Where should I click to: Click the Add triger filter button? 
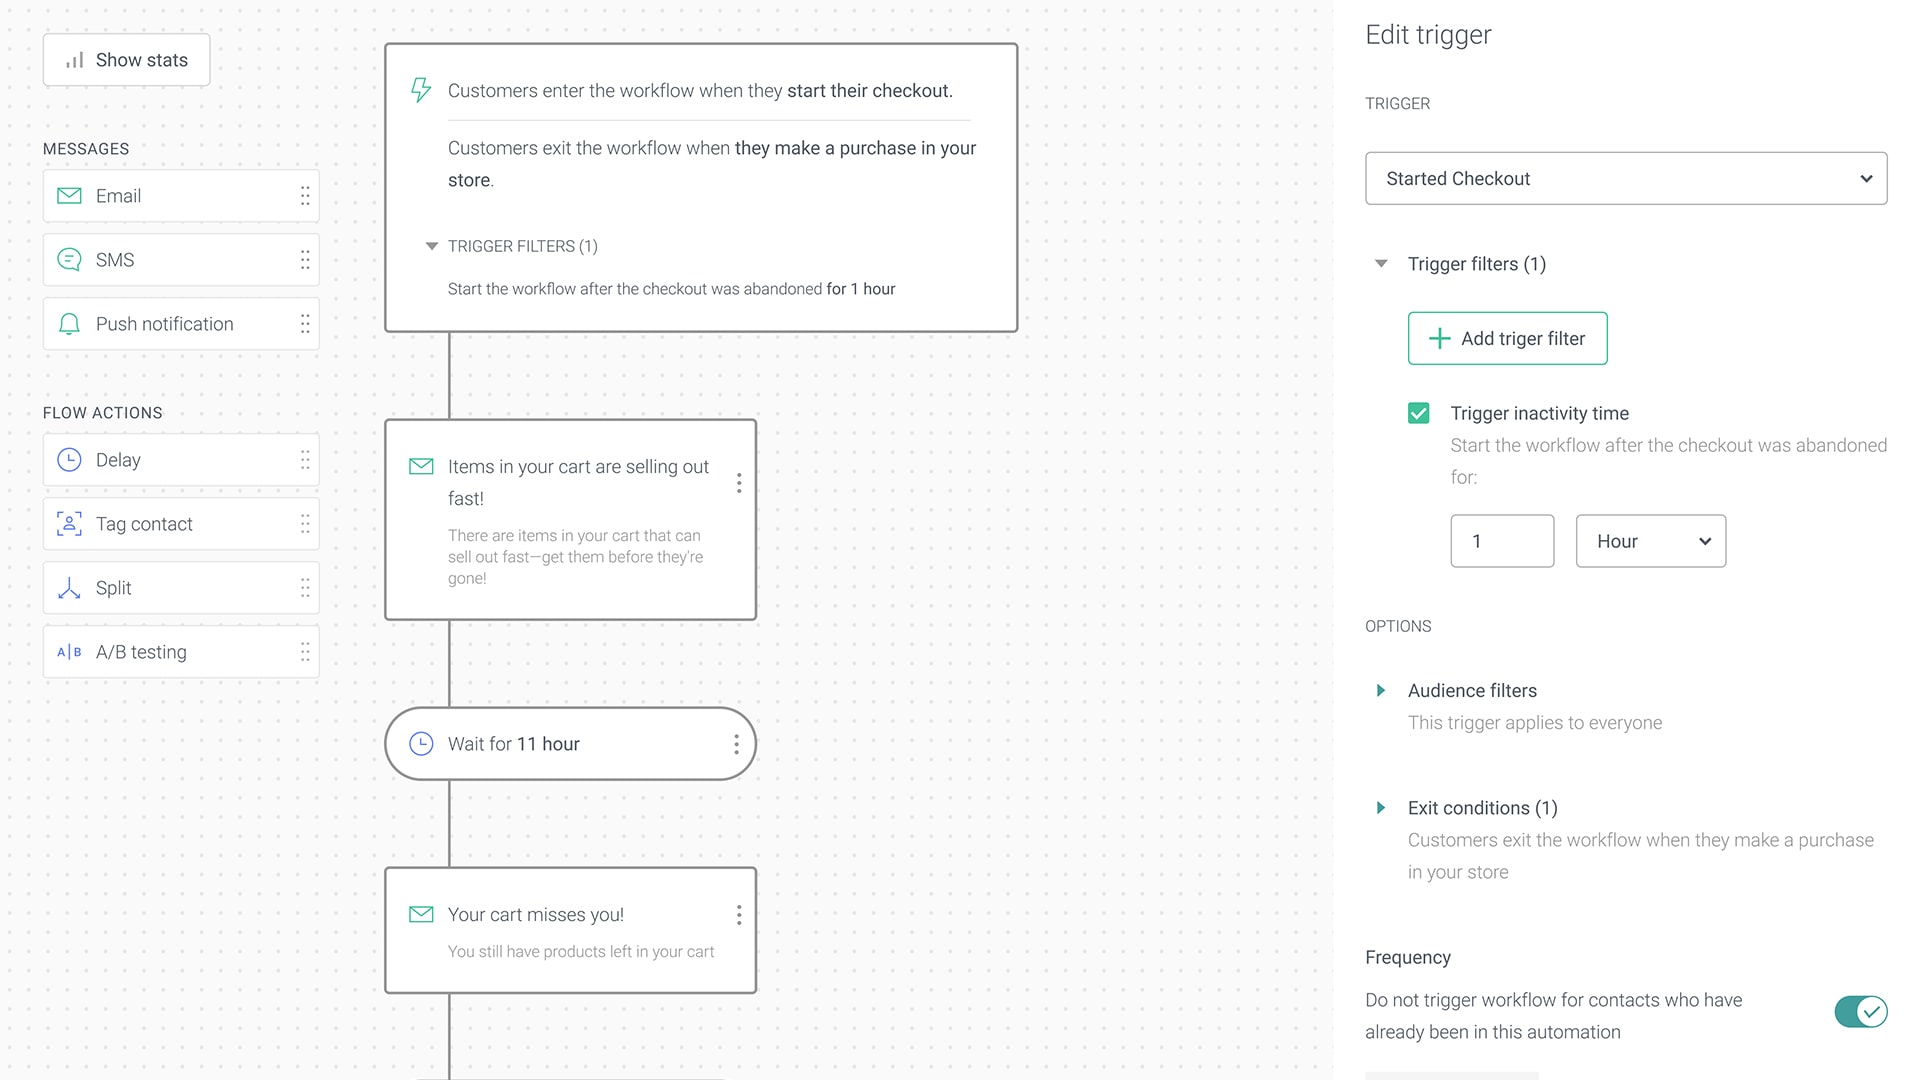click(1507, 339)
